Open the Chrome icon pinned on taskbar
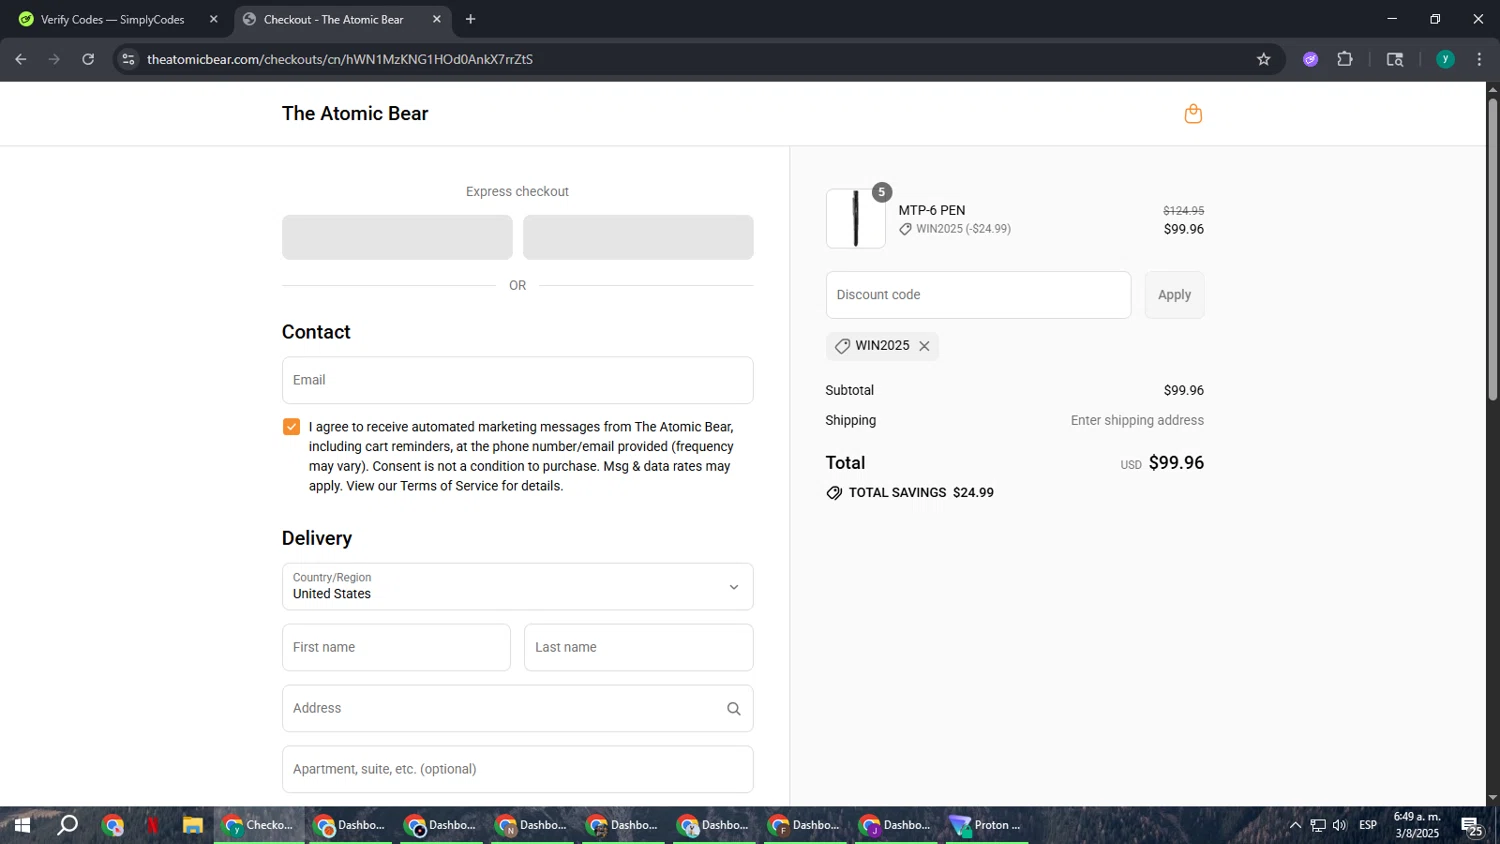This screenshot has width=1500, height=844. click(x=113, y=825)
